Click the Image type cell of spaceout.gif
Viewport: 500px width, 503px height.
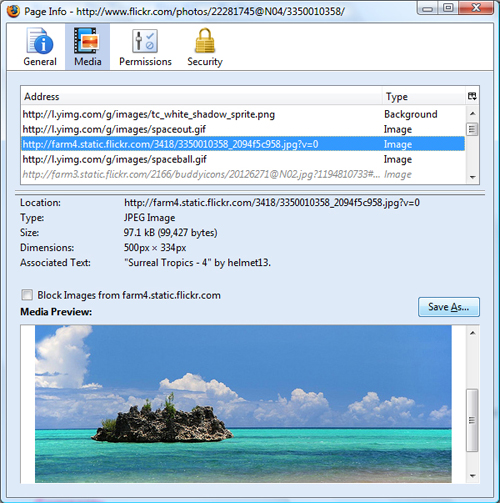tap(398, 129)
